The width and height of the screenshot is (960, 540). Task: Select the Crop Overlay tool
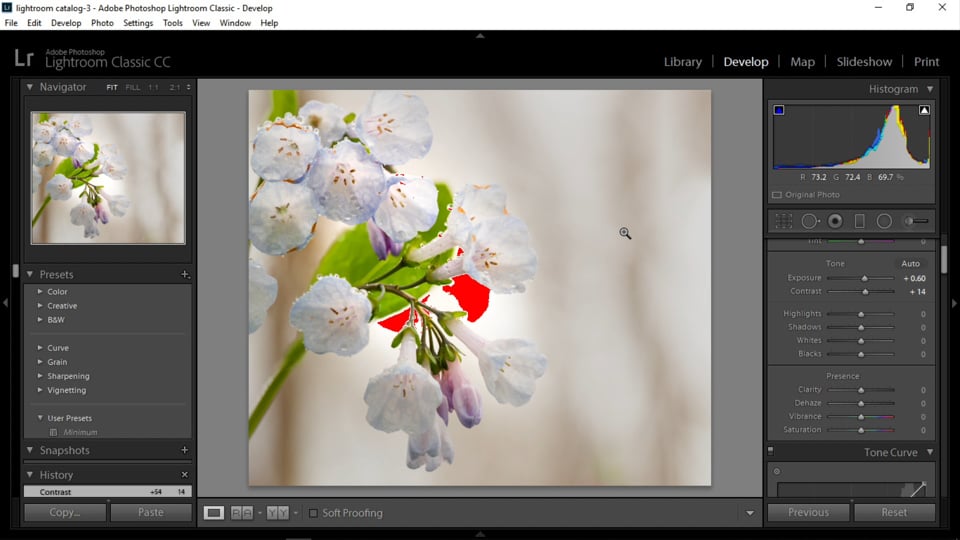click(784, 221)
